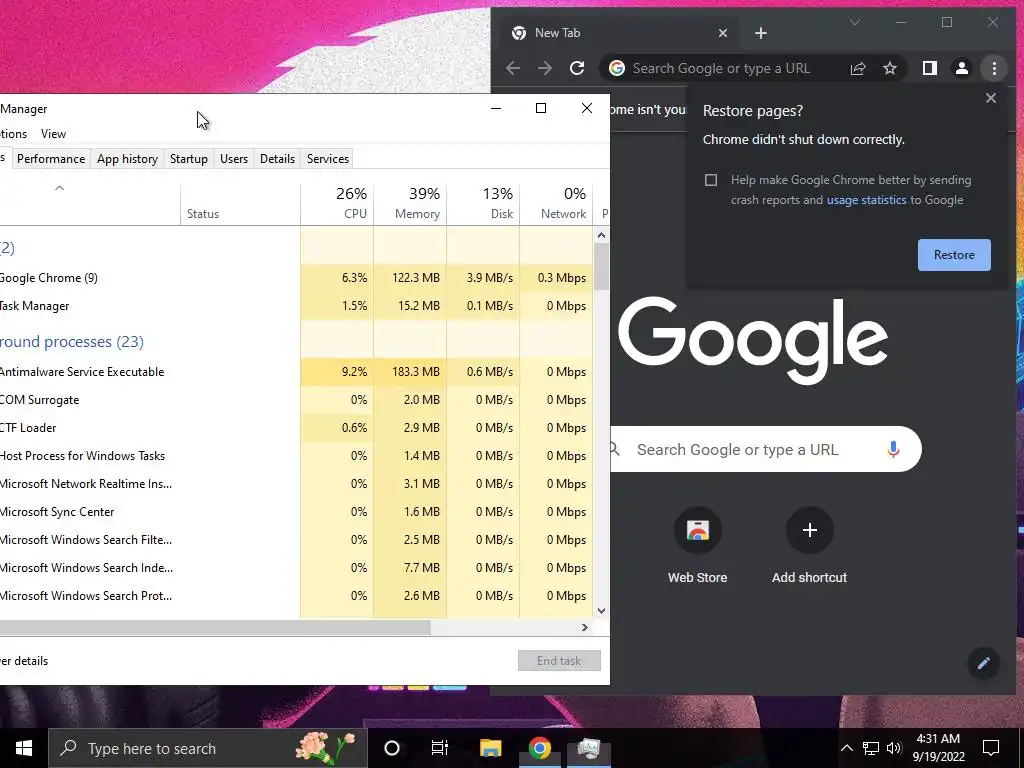The image size is (1024, 768).
Task: Click the taskbar search box
Action: [x=208, y=748]
